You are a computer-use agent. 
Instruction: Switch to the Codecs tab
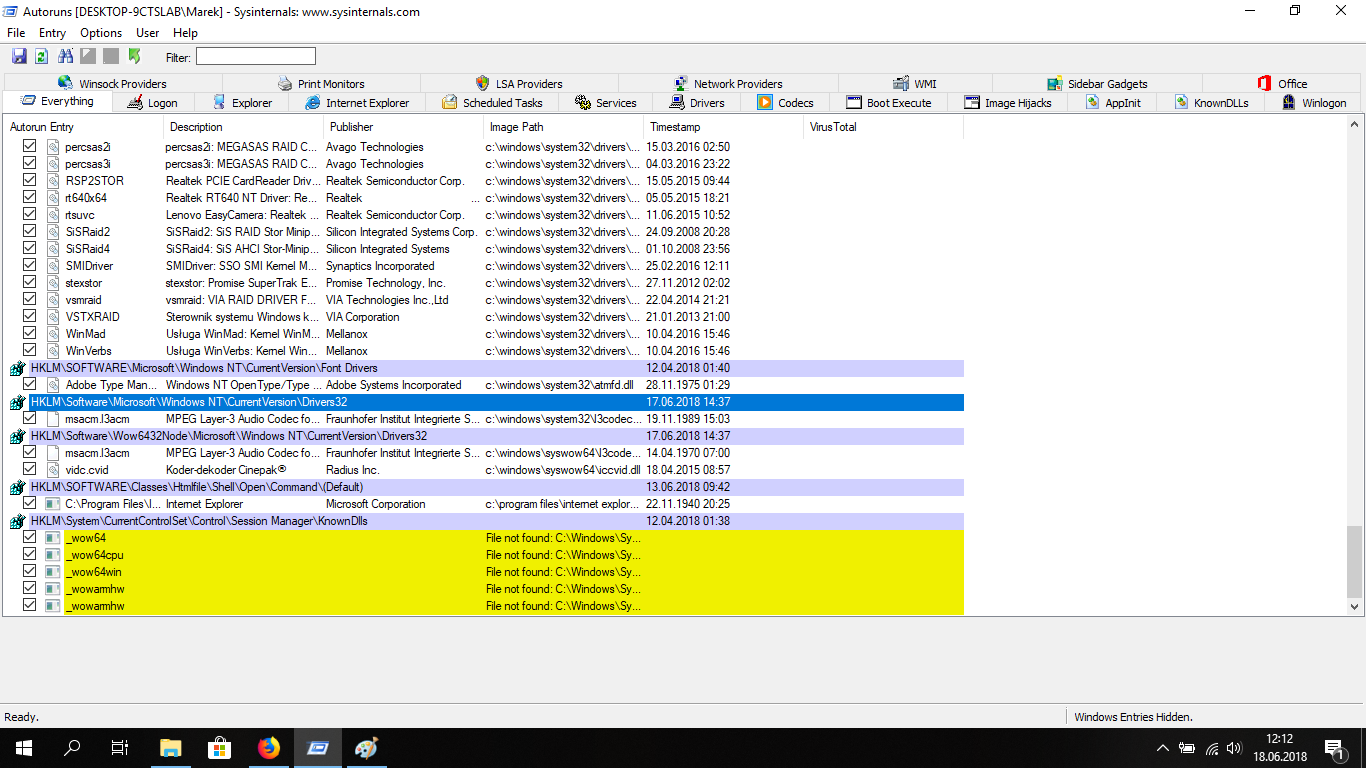coord(786,103)
